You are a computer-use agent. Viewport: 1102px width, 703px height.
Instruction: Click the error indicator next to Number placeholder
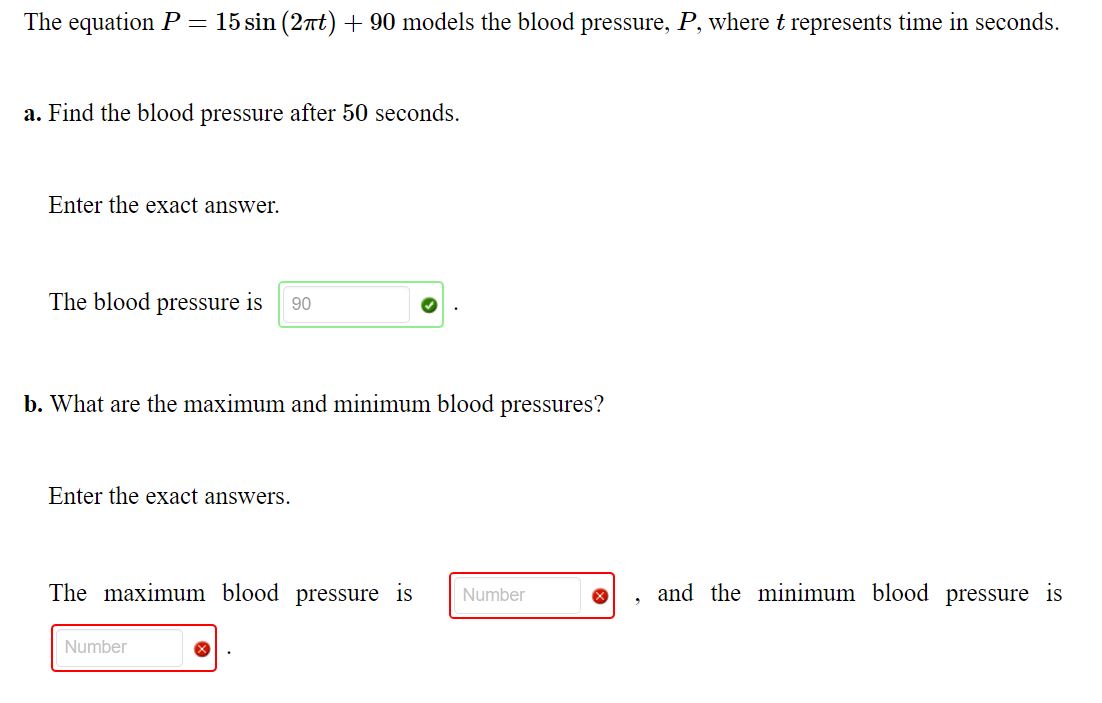[x=598, y=595]
